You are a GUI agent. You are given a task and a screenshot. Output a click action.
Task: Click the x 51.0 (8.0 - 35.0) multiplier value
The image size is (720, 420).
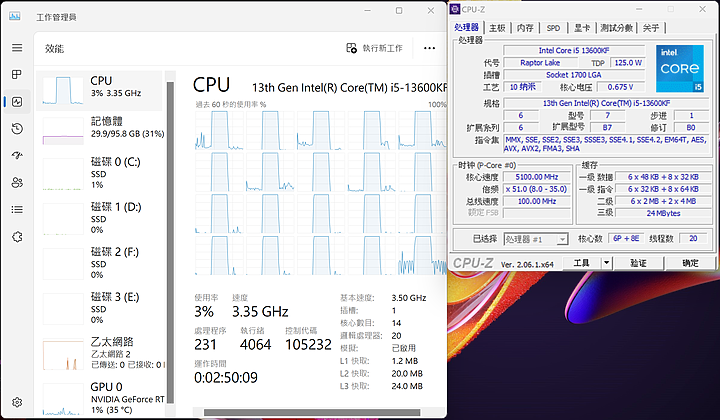(x=537, y=189)
